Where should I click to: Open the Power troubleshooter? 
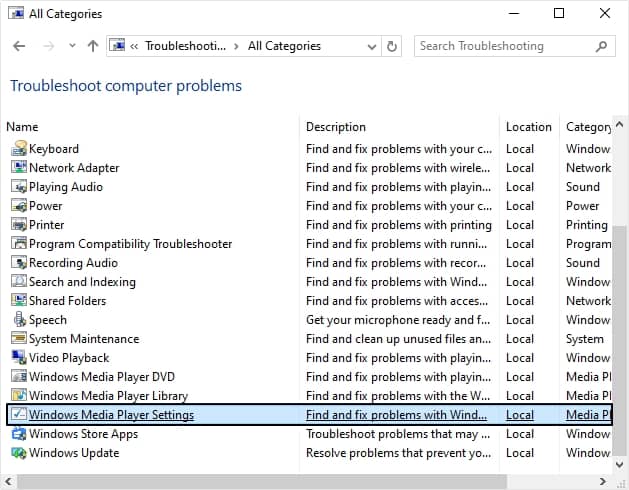coord(45,206)
